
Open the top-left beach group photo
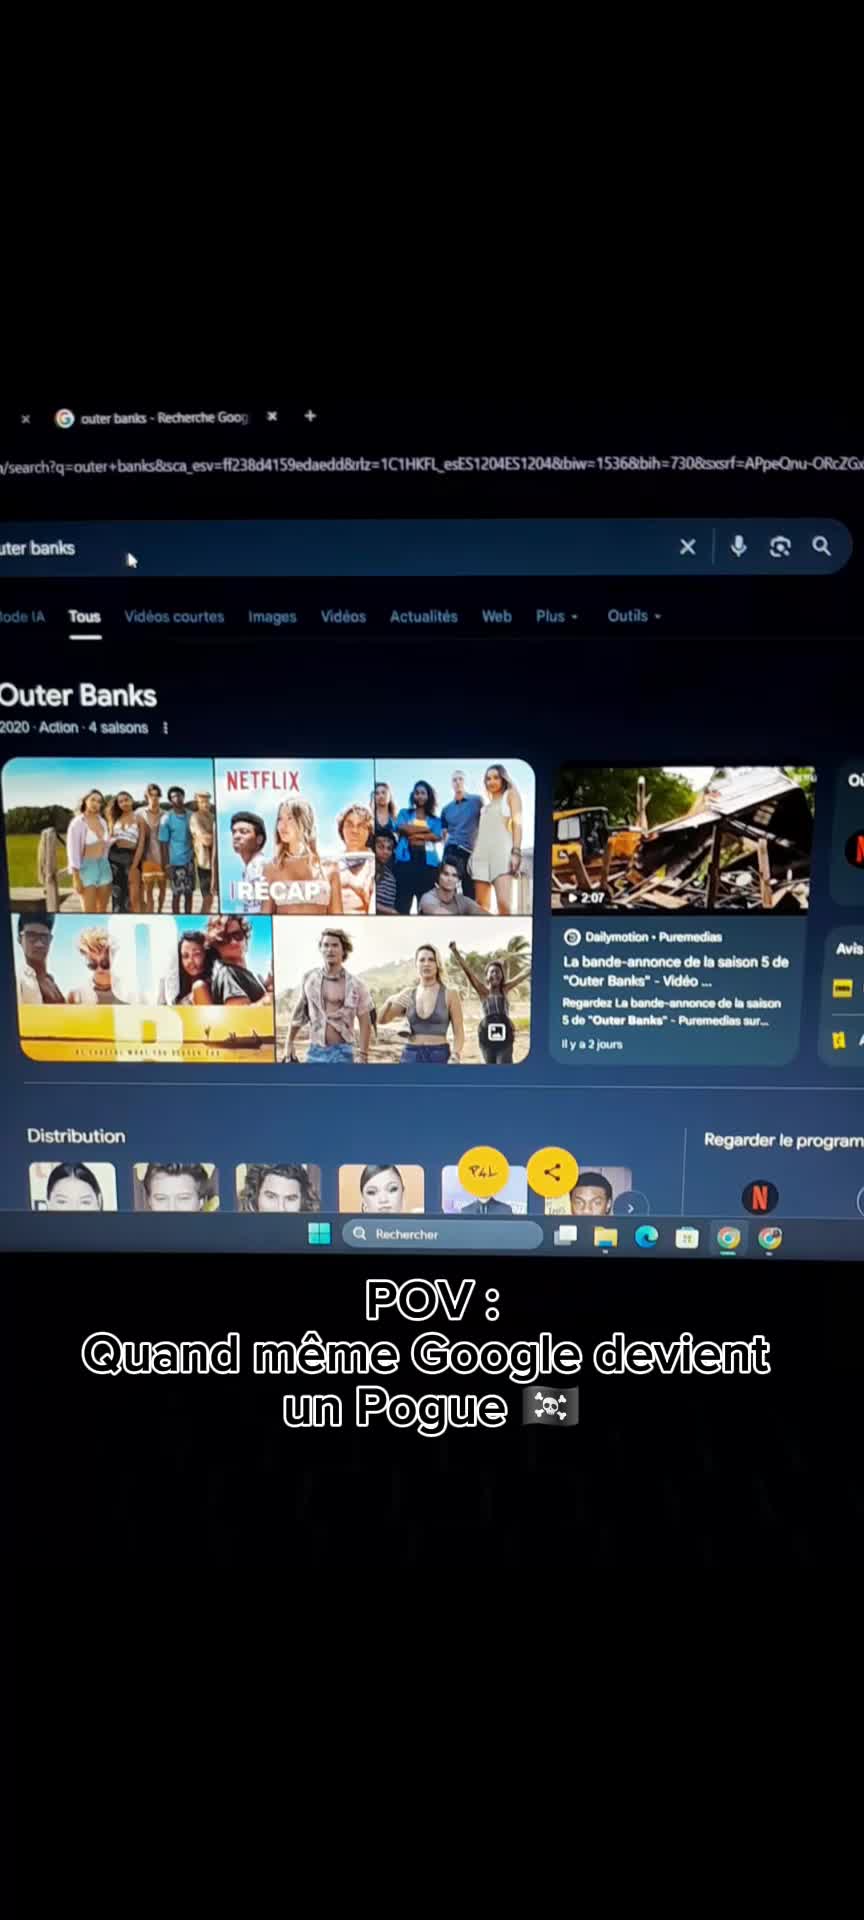pyautogui.click(x=108, y=835)
